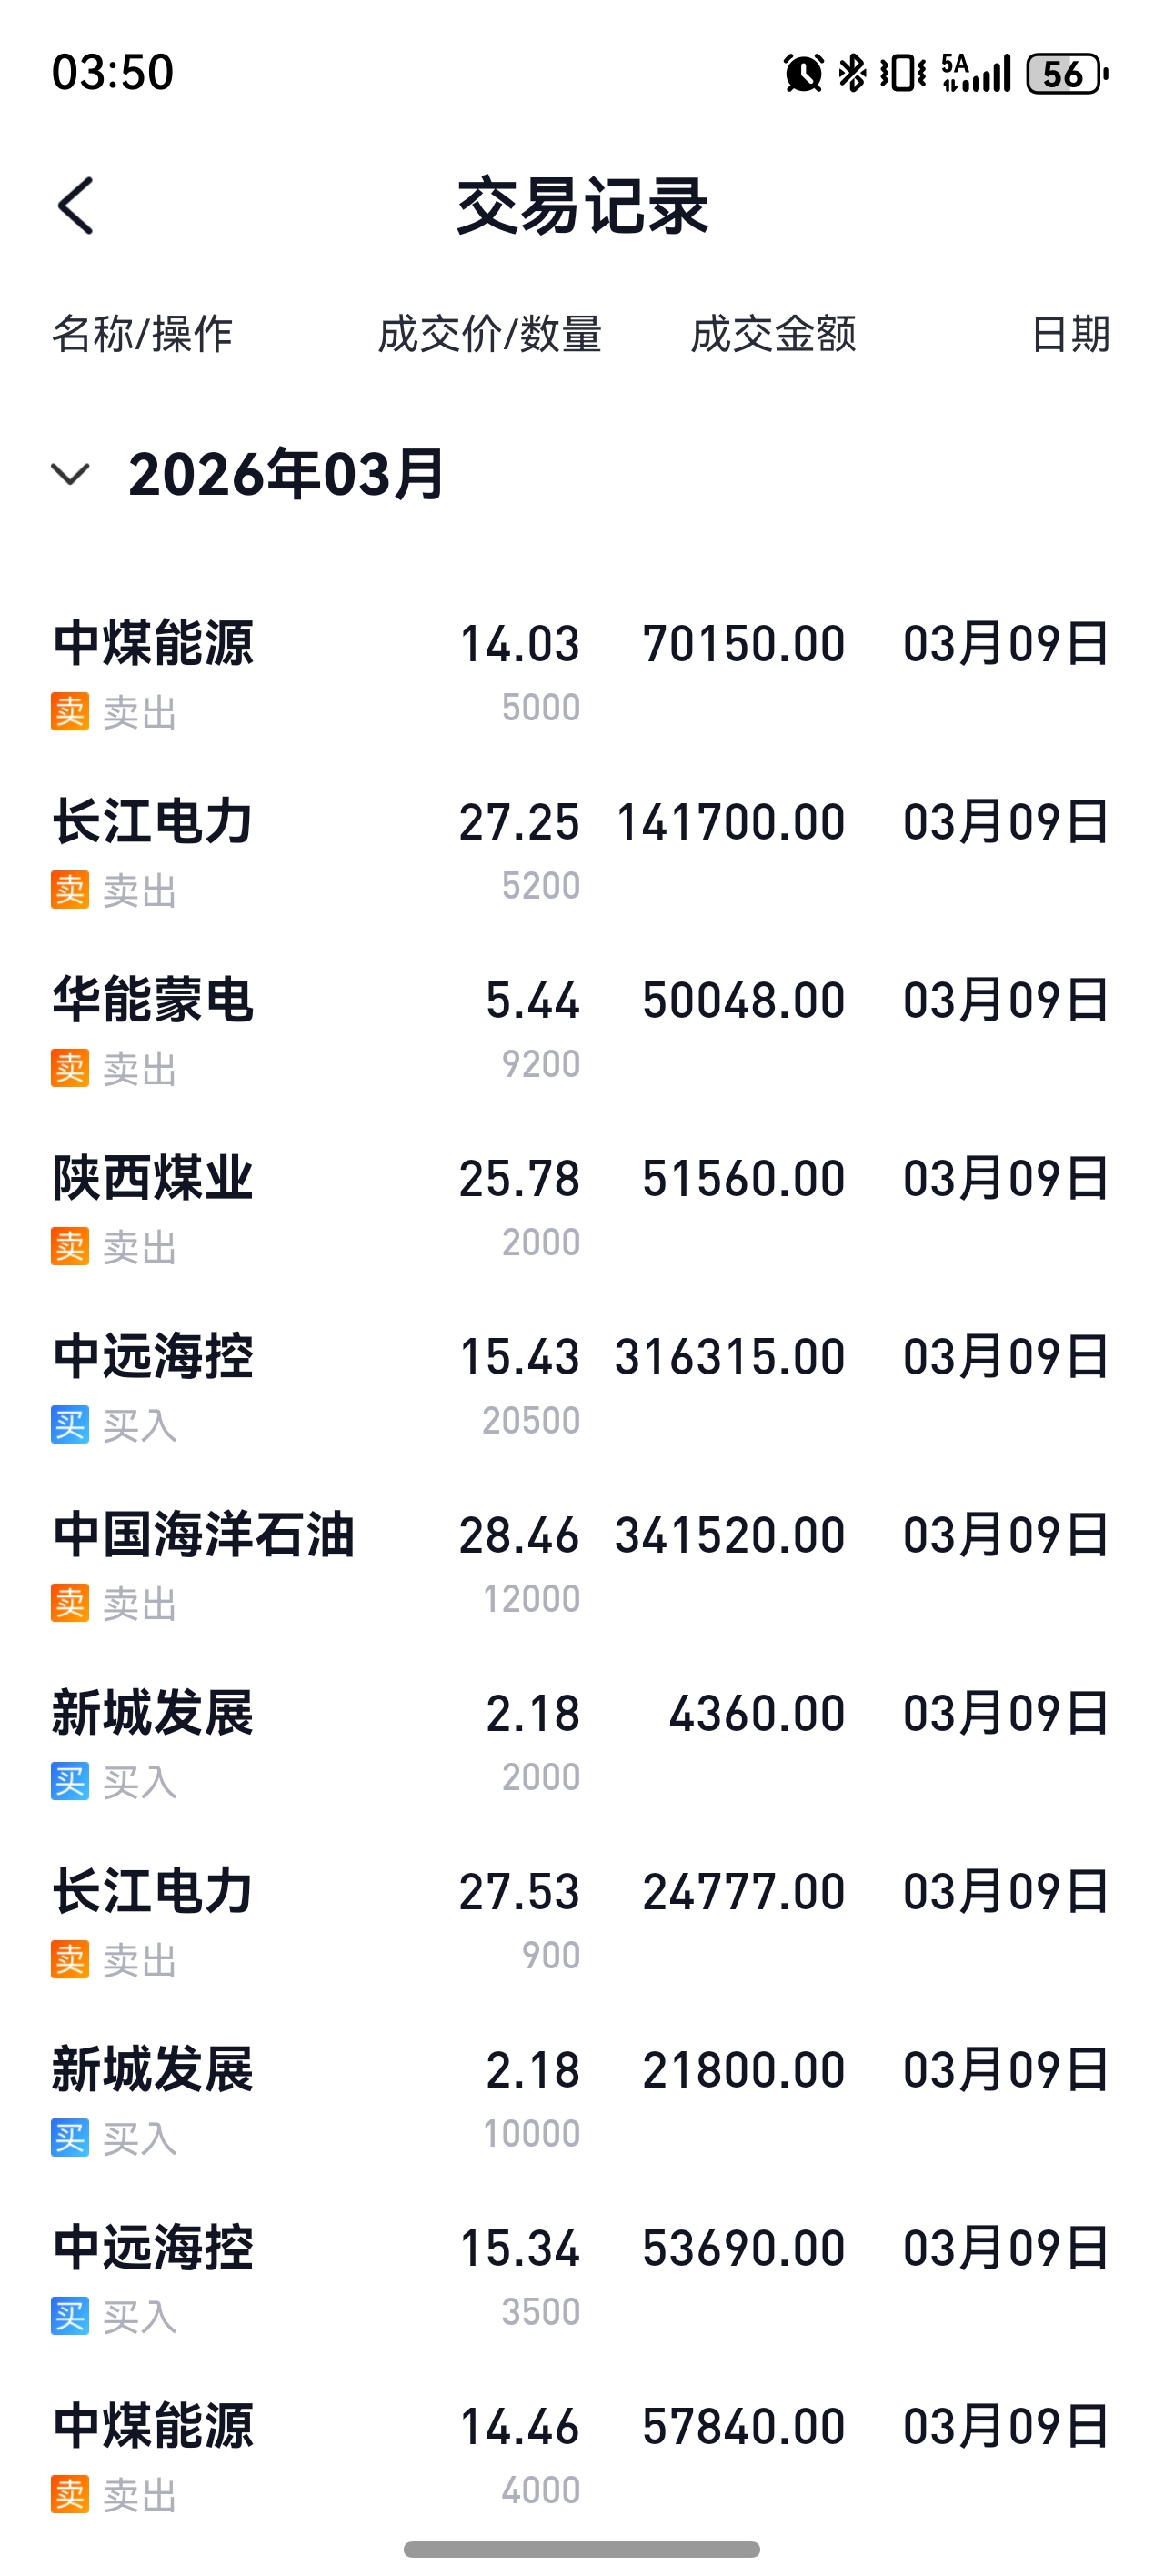Tap the blue 买 badge for 新城发展 2000 shares

pyautogui.click(x=70, y=1781)
